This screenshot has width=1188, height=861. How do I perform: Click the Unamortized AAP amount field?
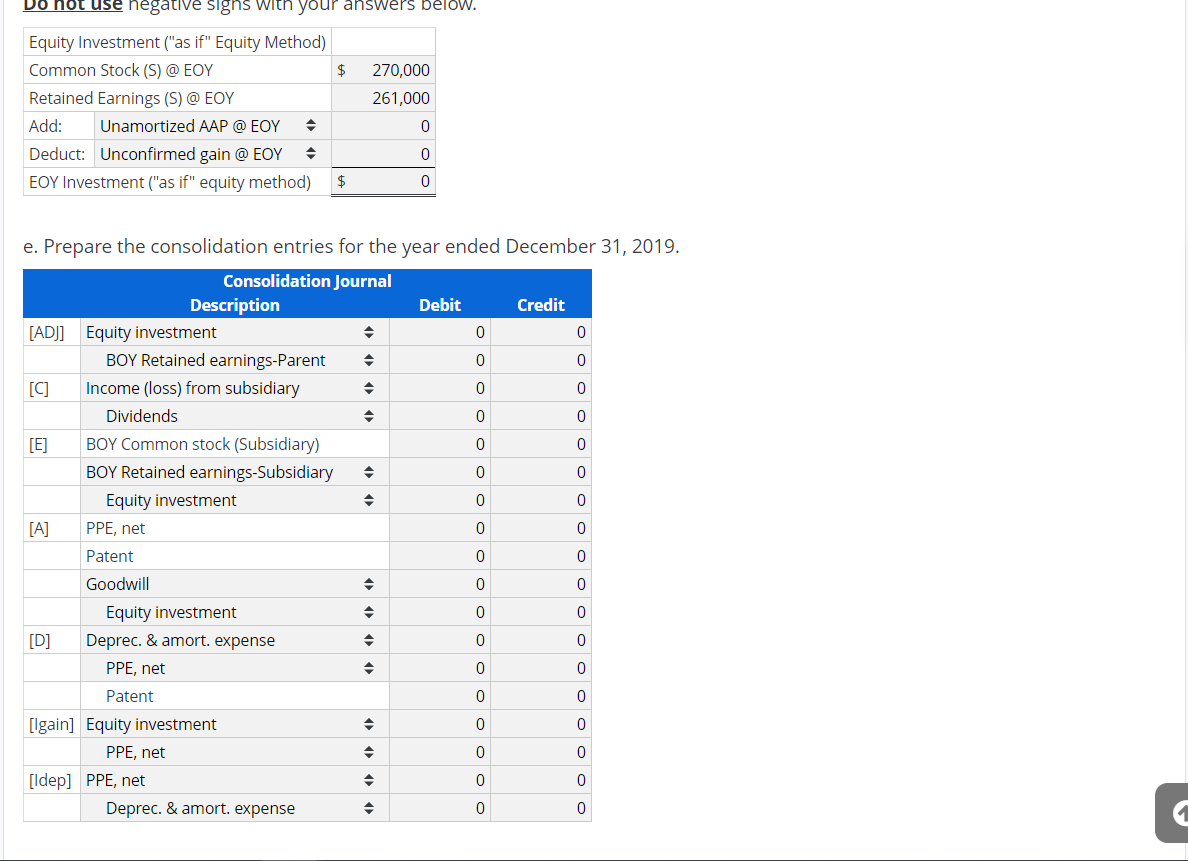383,126
